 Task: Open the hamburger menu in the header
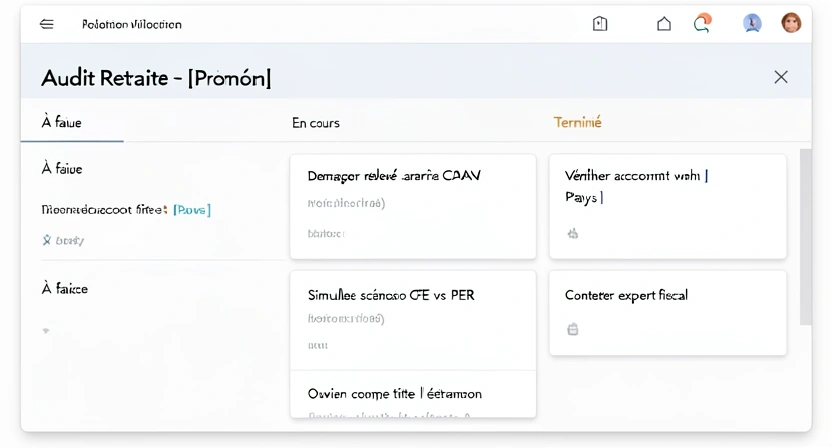(x=47, y=24)
